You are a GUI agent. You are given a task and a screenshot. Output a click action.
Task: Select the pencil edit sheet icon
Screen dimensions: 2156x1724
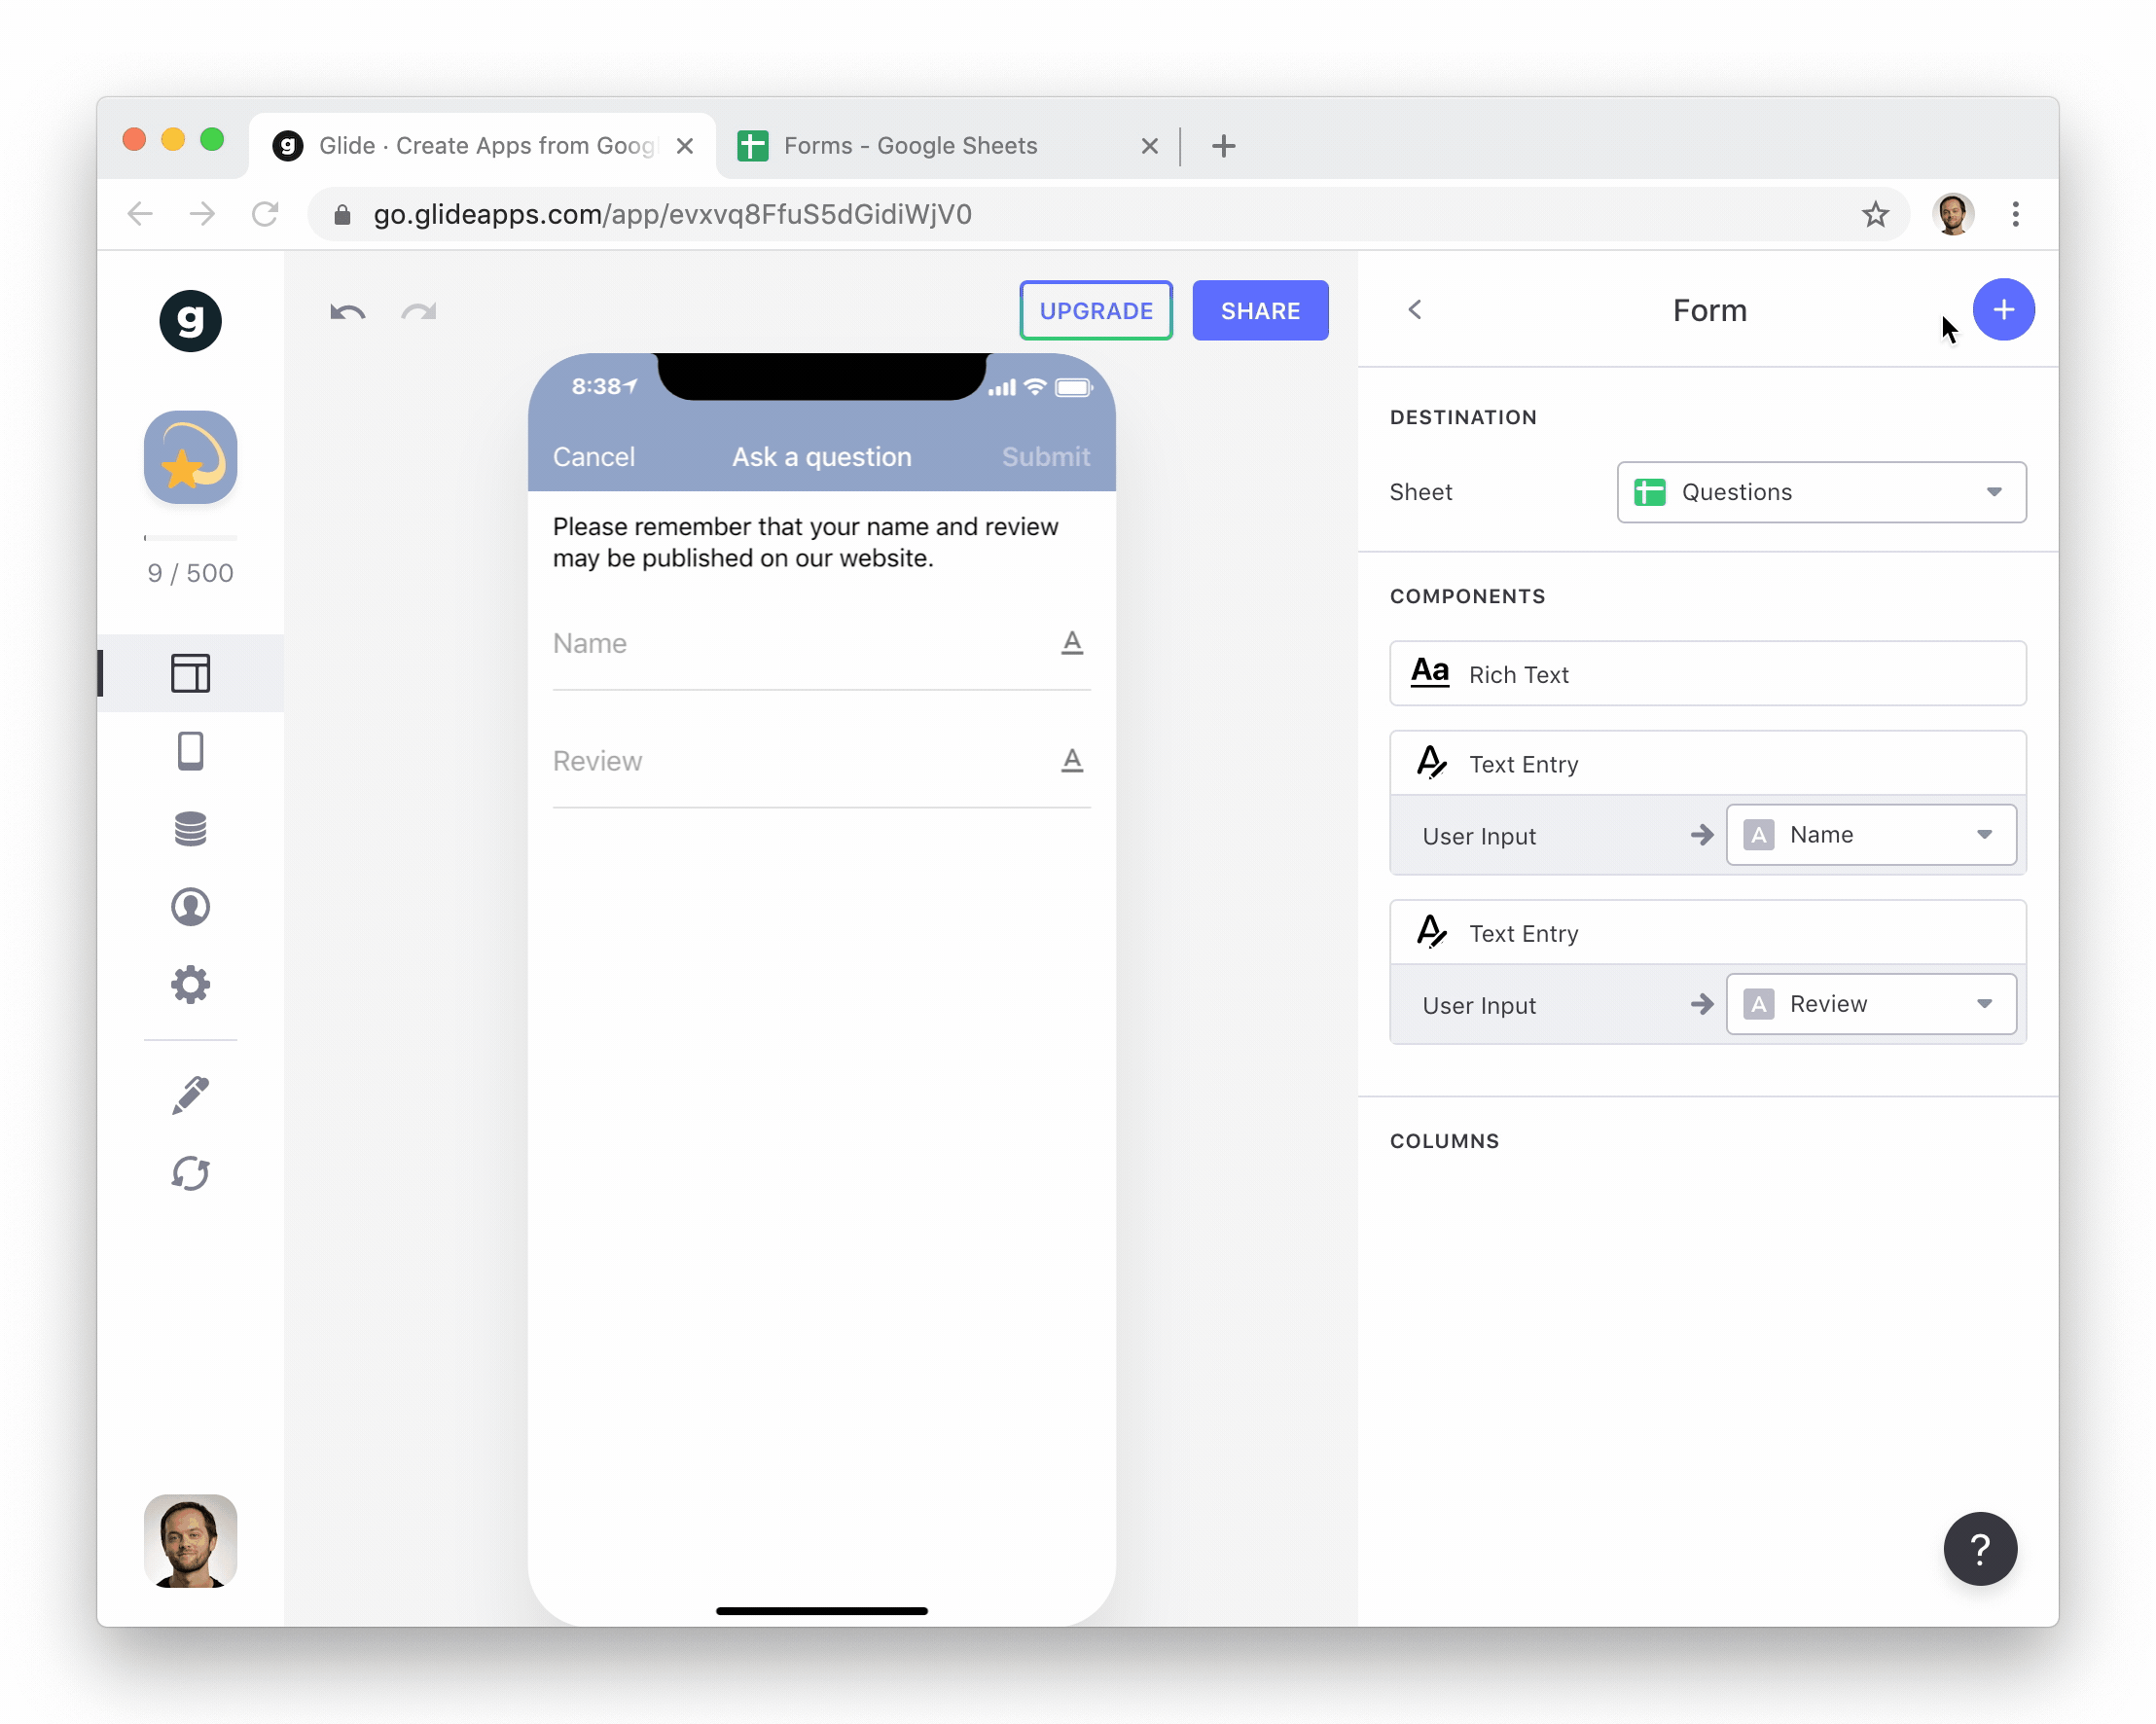[190, 1095]
